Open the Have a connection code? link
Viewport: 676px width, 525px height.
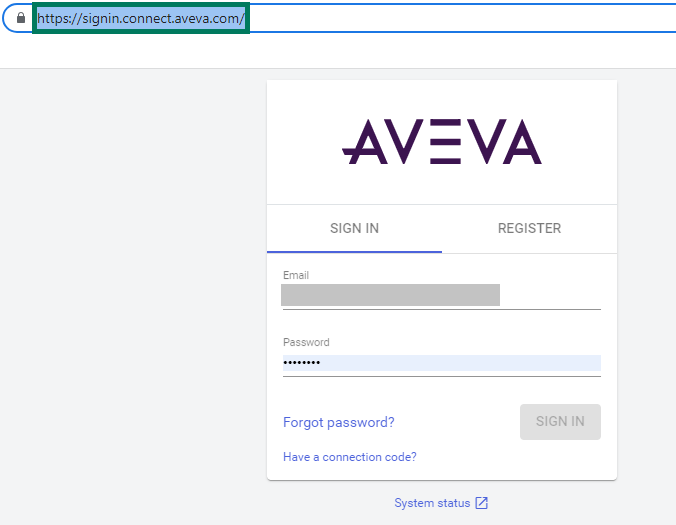pos(349,457)
